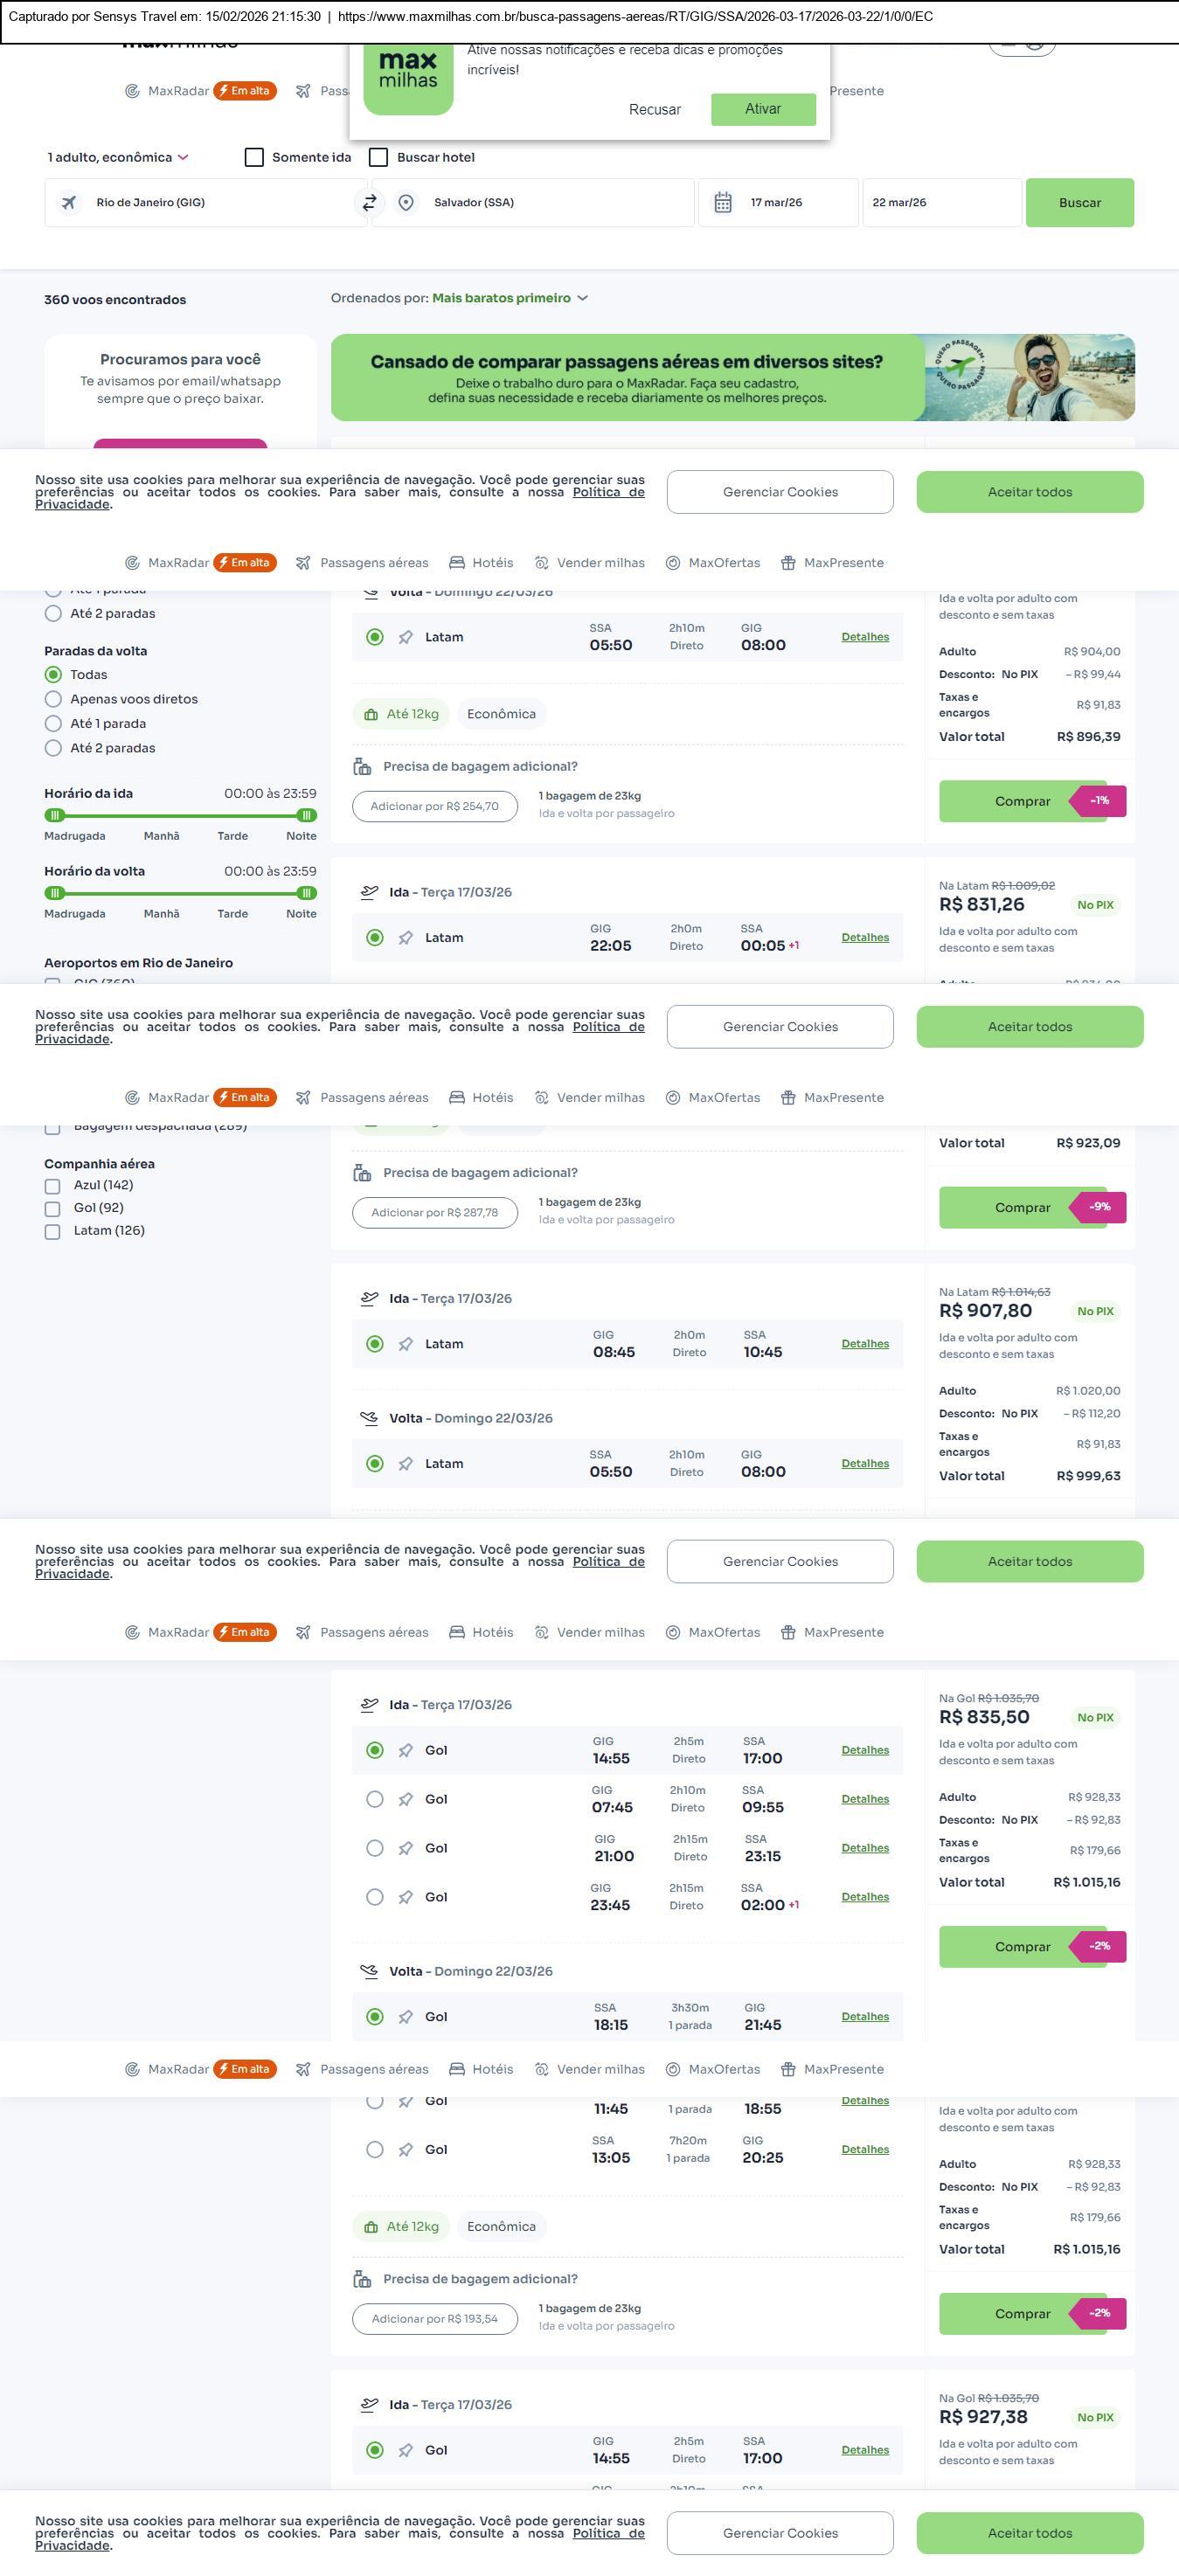This screenshot has width=1179, height=2576.
Task: Click the calendar icon beside departure date
Action: coord(723,203)
